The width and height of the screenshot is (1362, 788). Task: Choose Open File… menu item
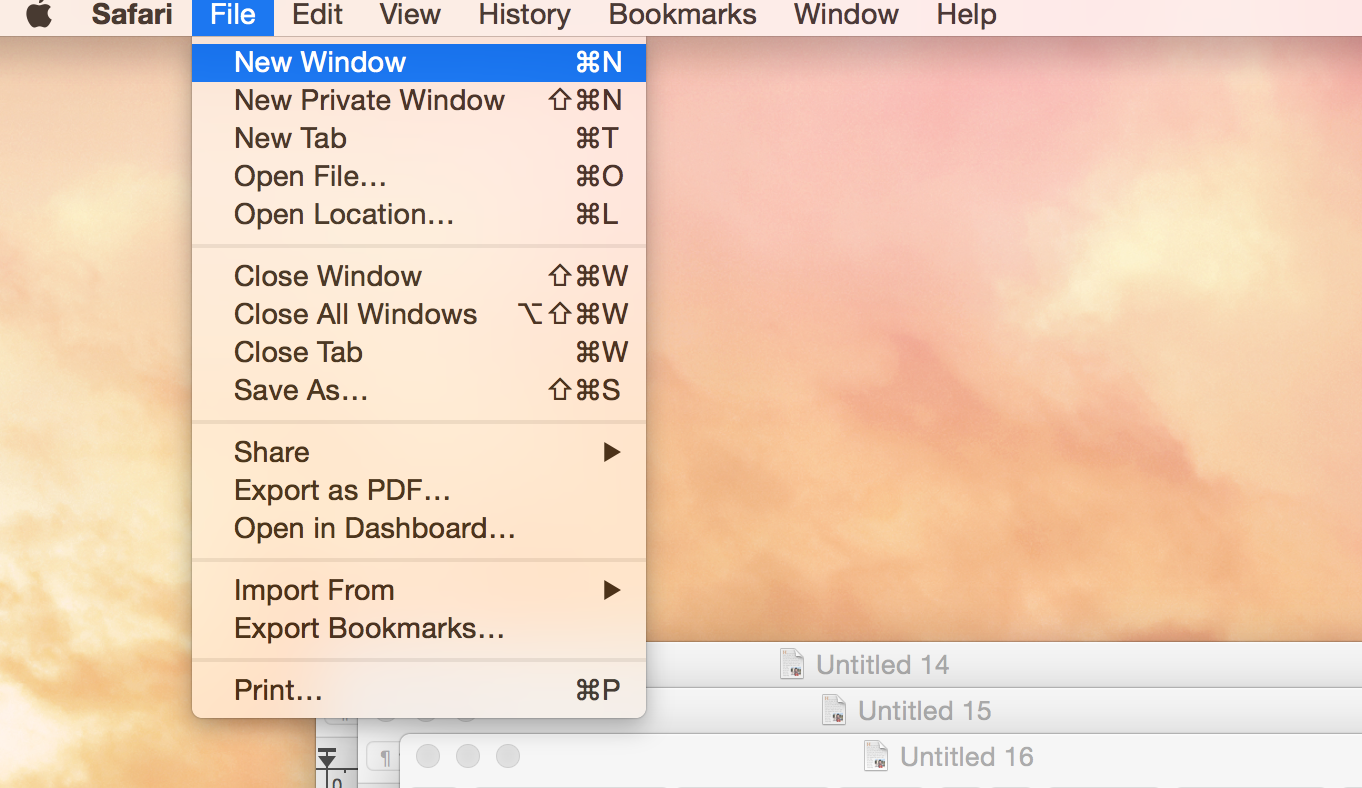419,176
